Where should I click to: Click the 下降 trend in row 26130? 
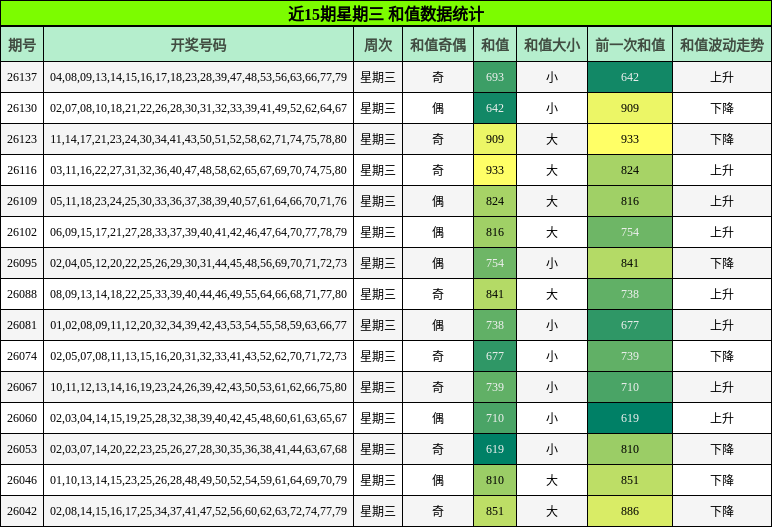pos(722,108)
